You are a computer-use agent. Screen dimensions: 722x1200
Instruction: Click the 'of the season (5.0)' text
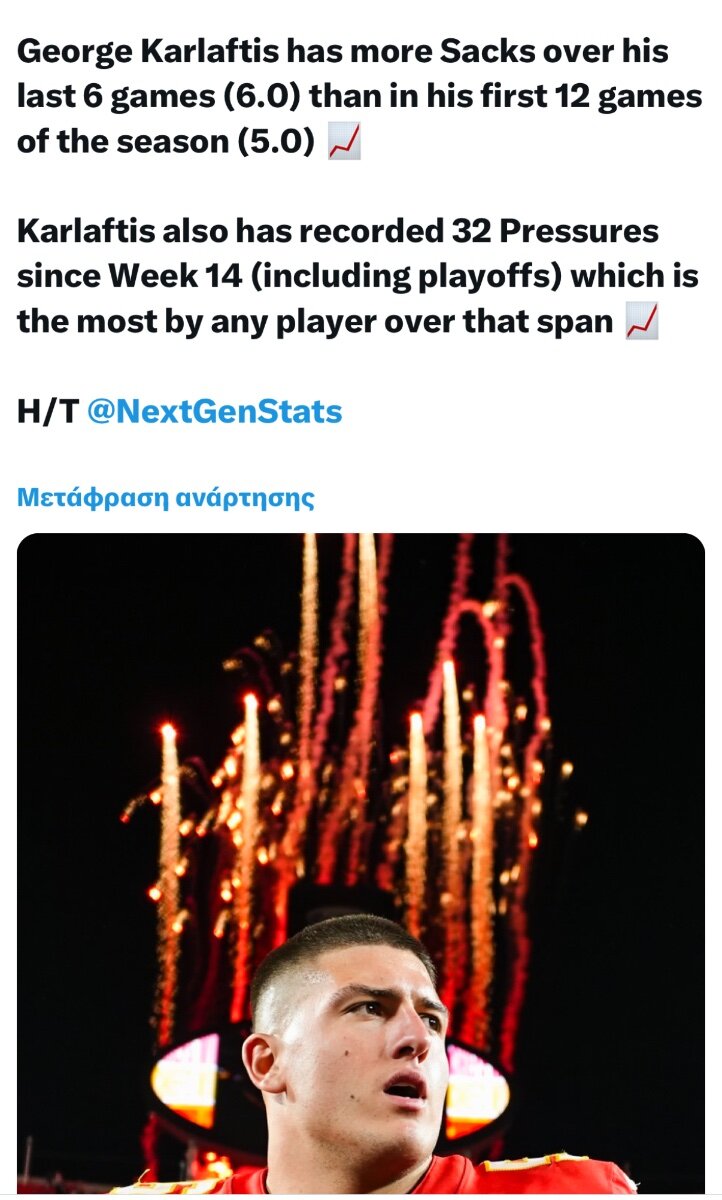pos(166,142)
